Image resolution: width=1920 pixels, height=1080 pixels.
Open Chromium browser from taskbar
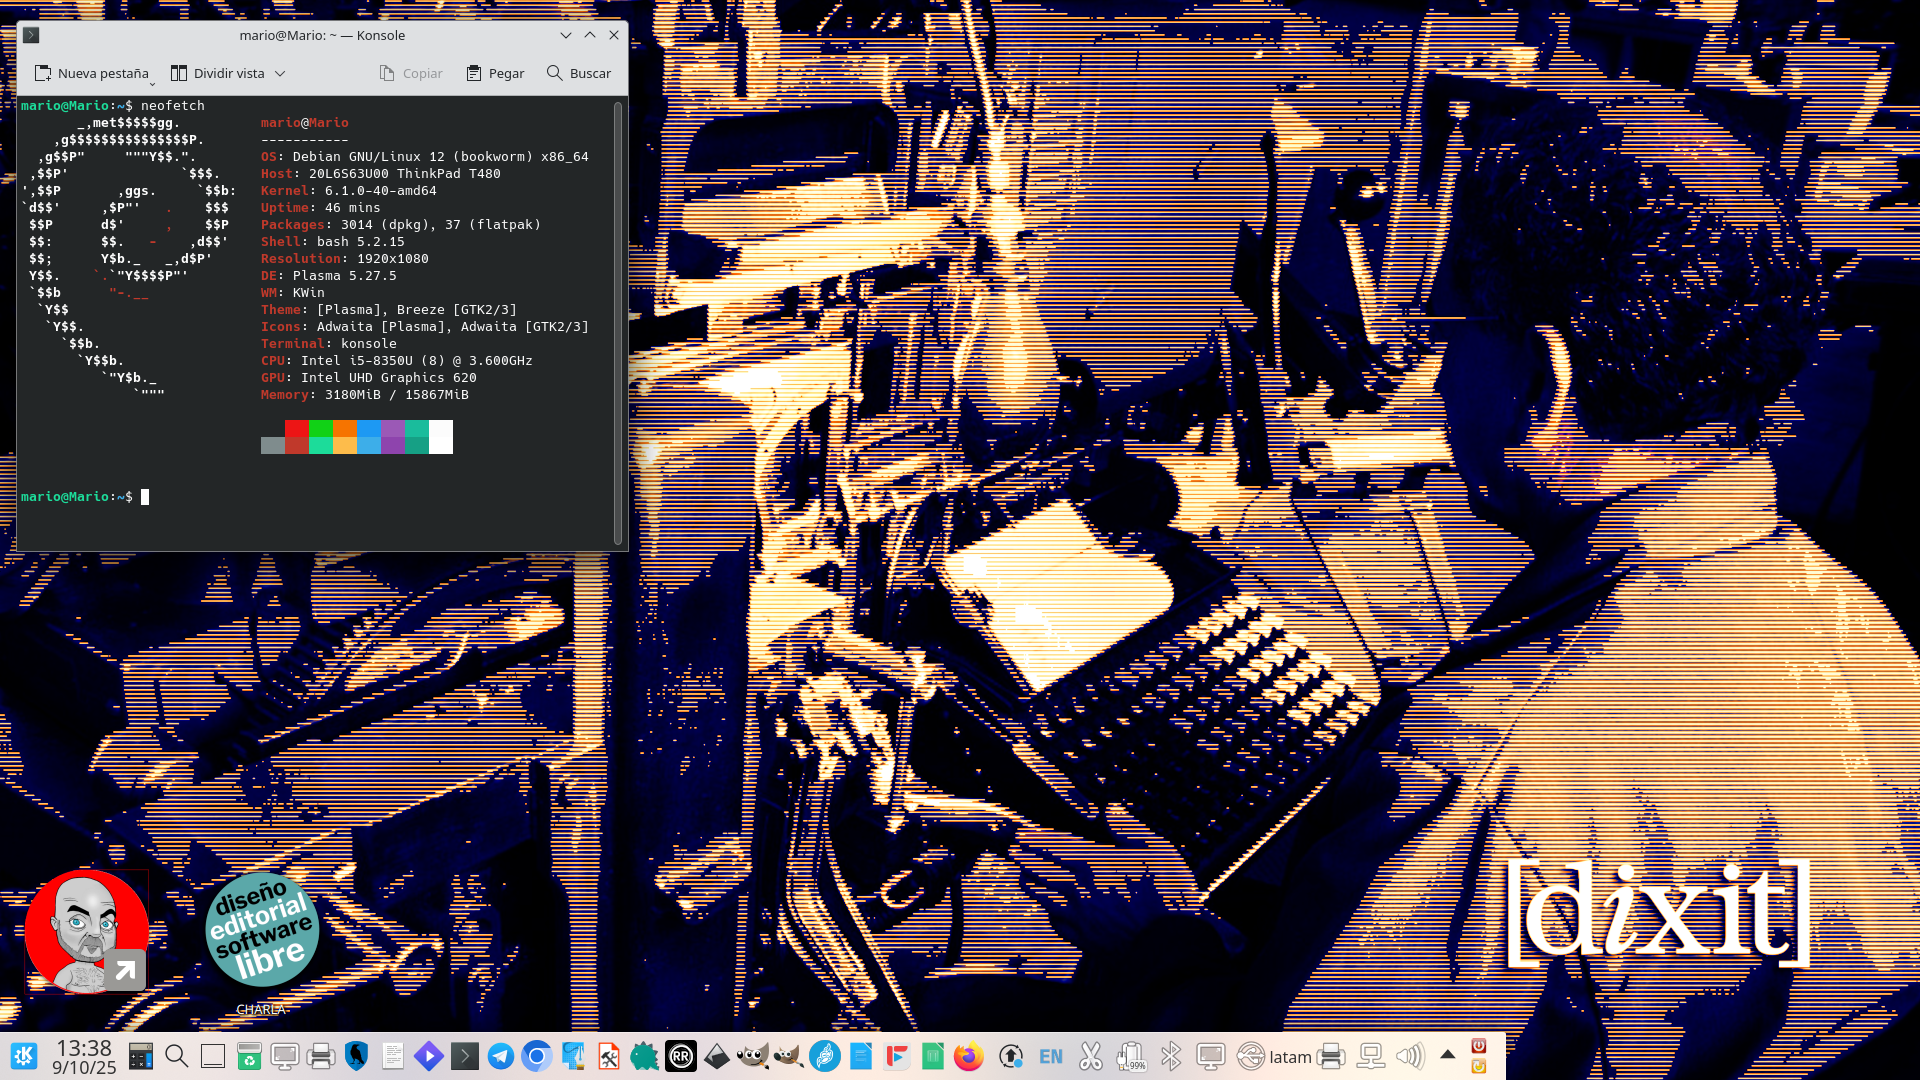536,1057
